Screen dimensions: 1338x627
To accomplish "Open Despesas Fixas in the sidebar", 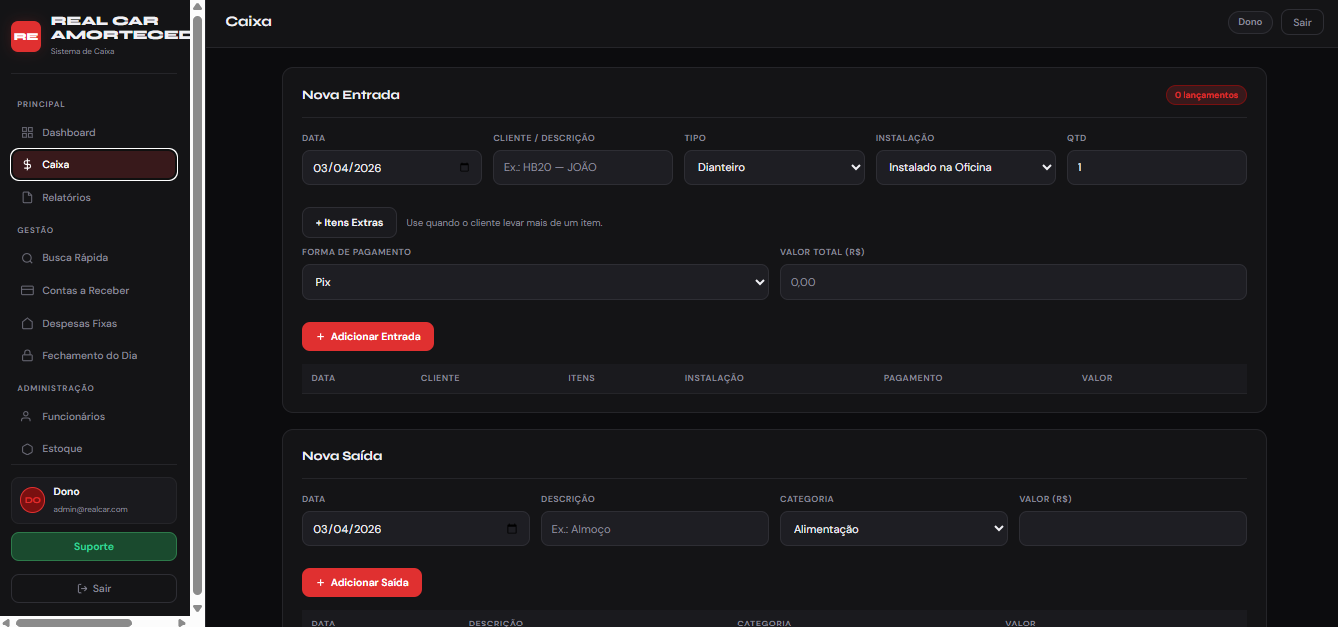I will [x=79, y=324].
